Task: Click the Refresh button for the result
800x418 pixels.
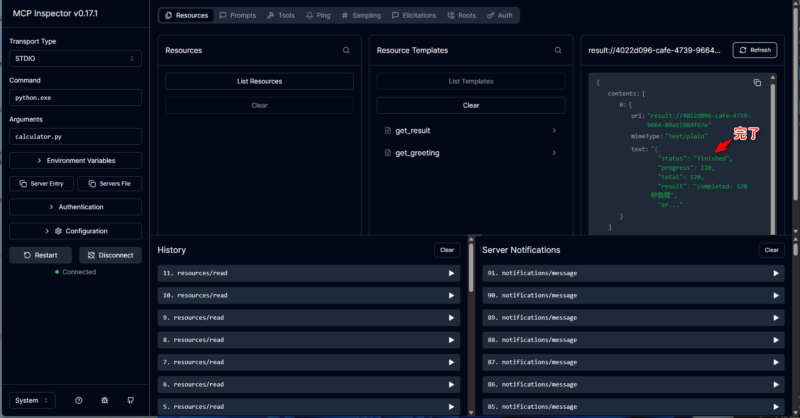Action: (755, 50)
